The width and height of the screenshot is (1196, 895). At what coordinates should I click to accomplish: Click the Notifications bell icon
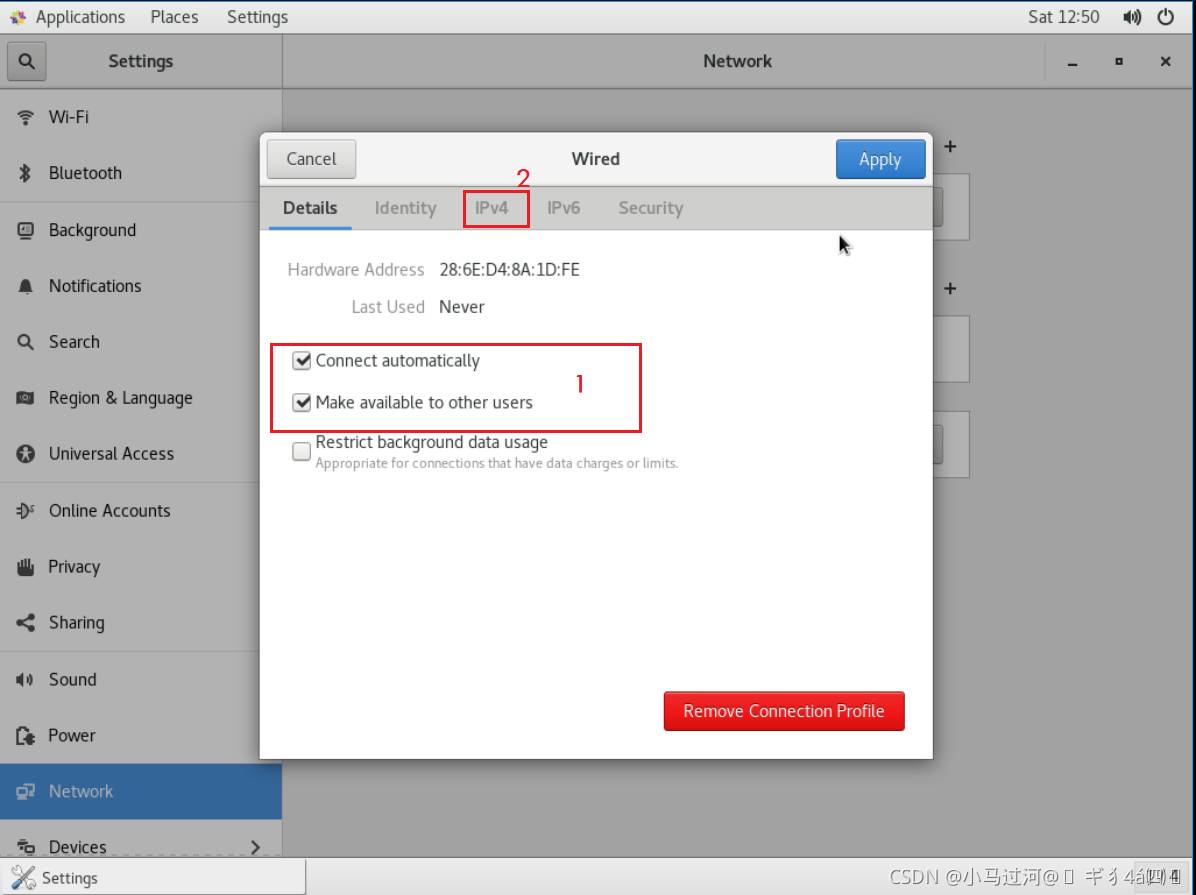(25, 286)
